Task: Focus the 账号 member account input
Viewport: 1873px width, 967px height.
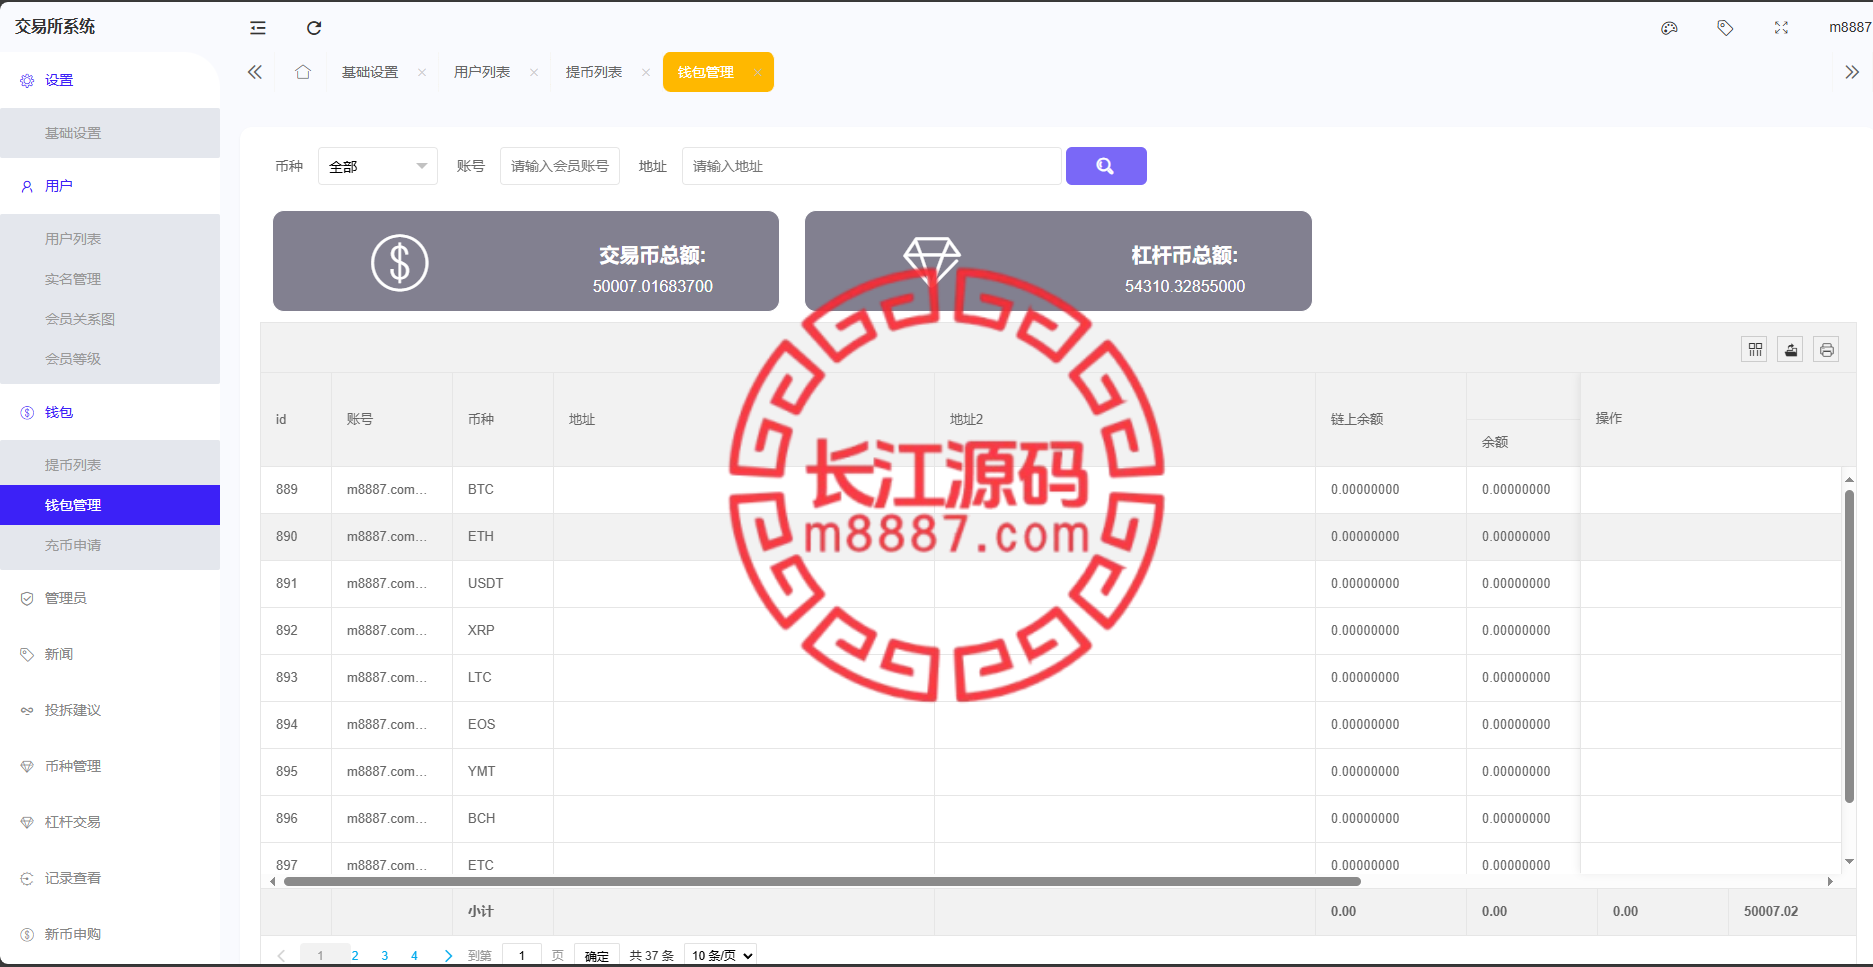Action: [x=560, y=166]
